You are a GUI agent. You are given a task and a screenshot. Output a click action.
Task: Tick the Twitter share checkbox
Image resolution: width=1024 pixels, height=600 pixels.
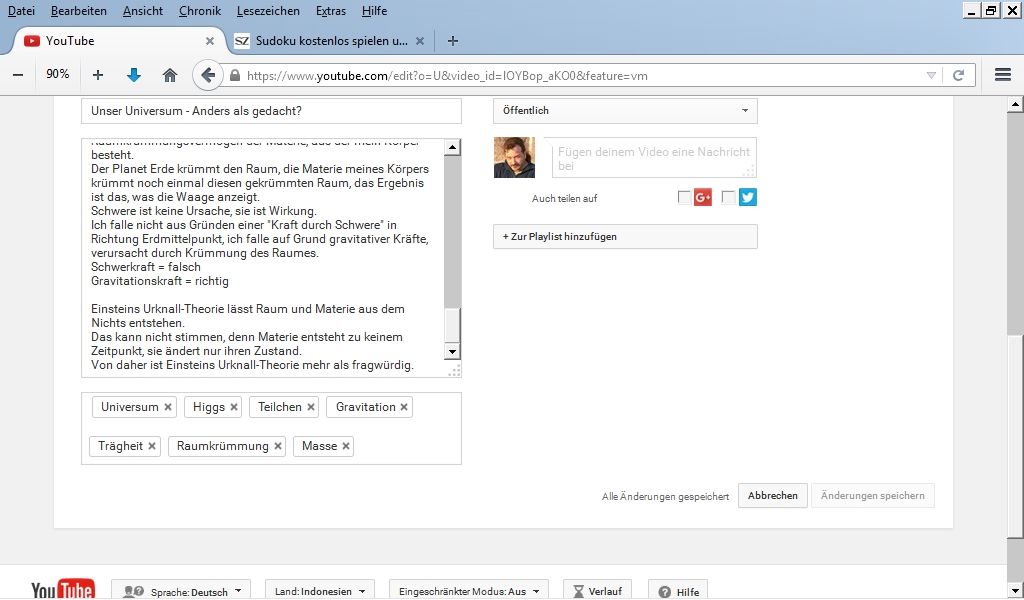click(728, 198)
